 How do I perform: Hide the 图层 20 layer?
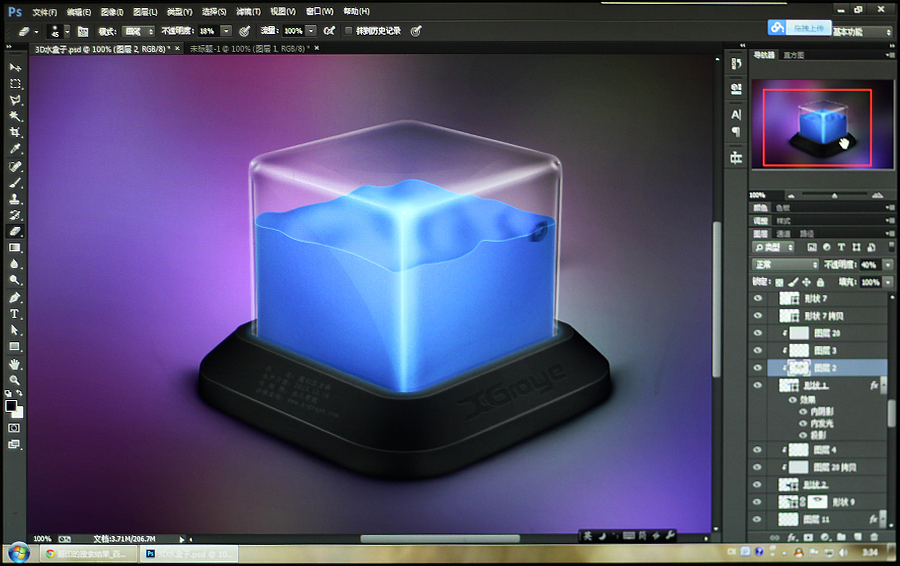[x=758, y=333]
